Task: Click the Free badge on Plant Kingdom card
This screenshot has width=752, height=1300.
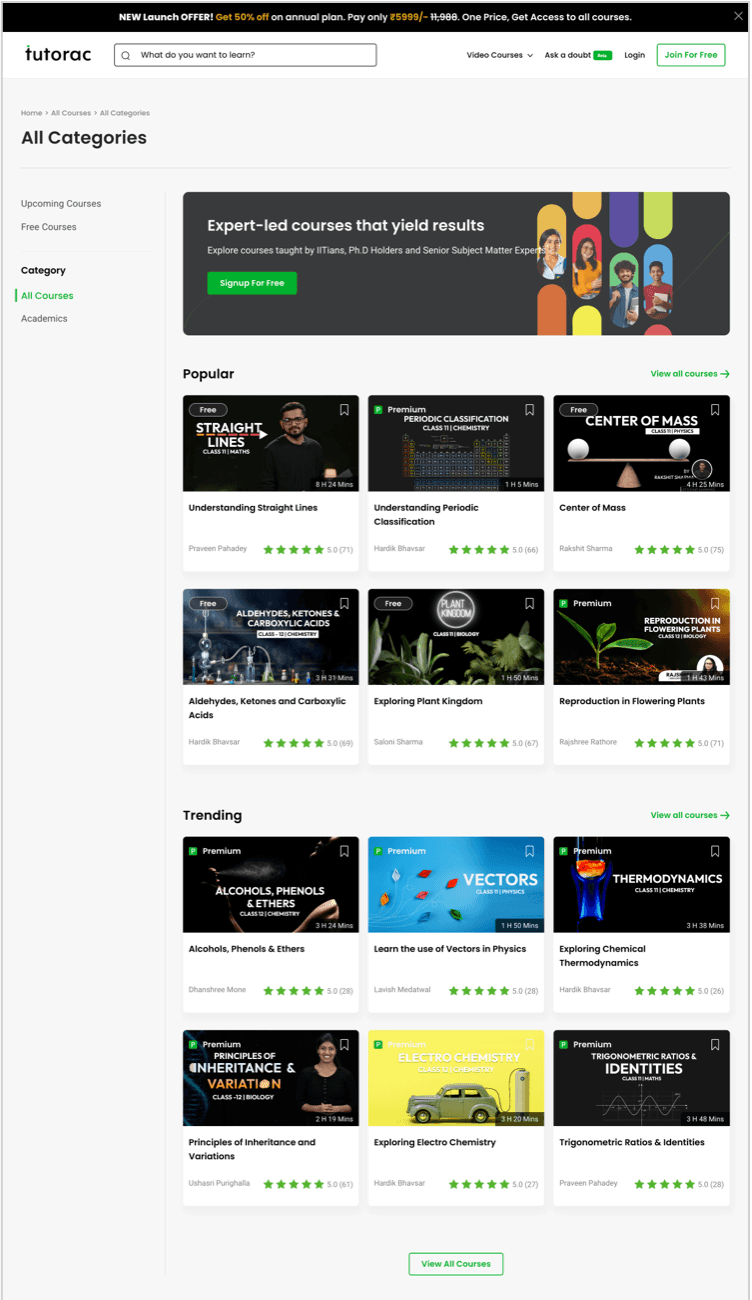Action: (x=393, y=604)
